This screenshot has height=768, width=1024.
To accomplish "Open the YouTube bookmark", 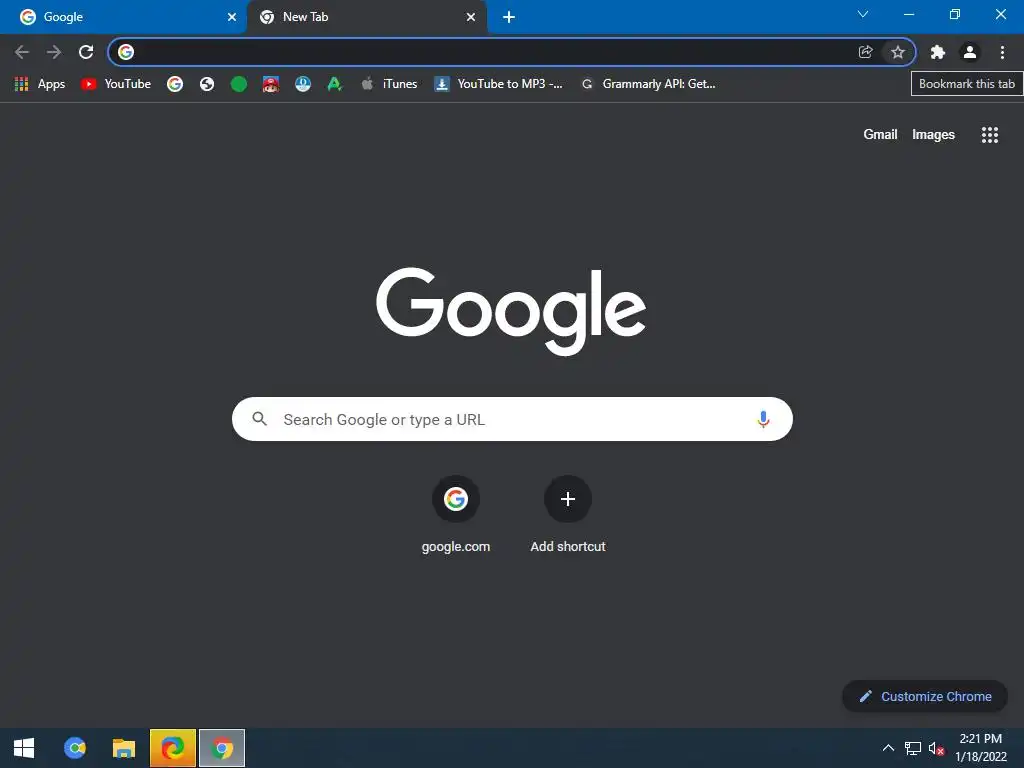I will pos(116,84).
